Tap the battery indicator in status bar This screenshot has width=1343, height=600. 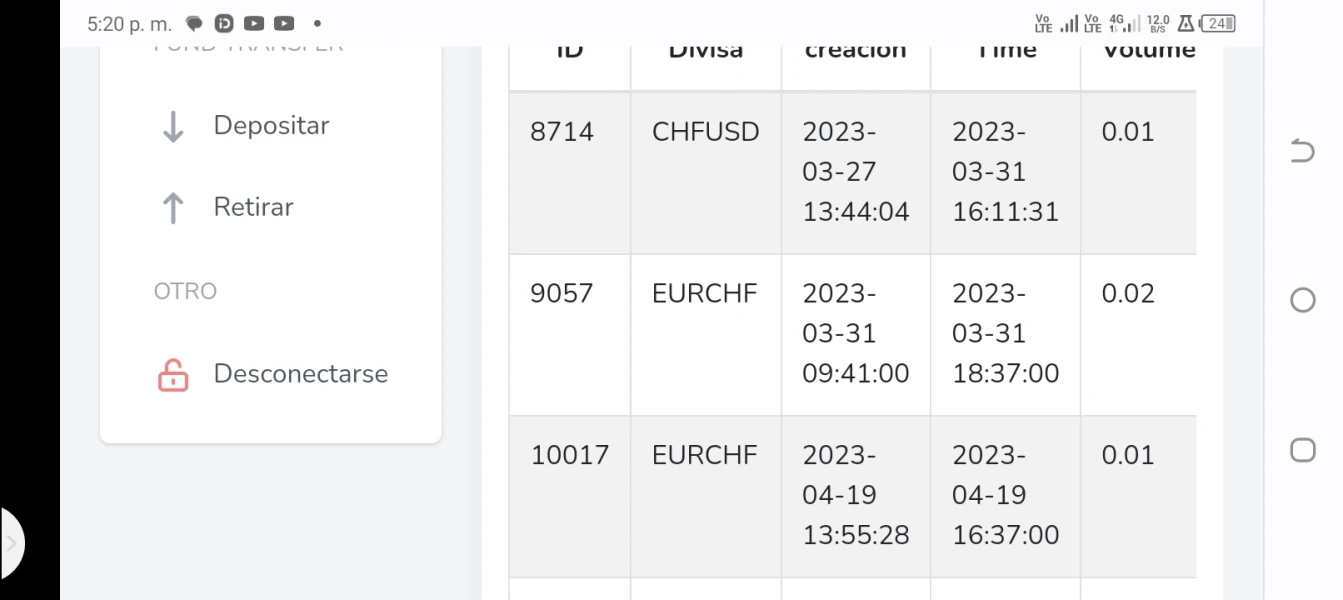click(1218, 23)
